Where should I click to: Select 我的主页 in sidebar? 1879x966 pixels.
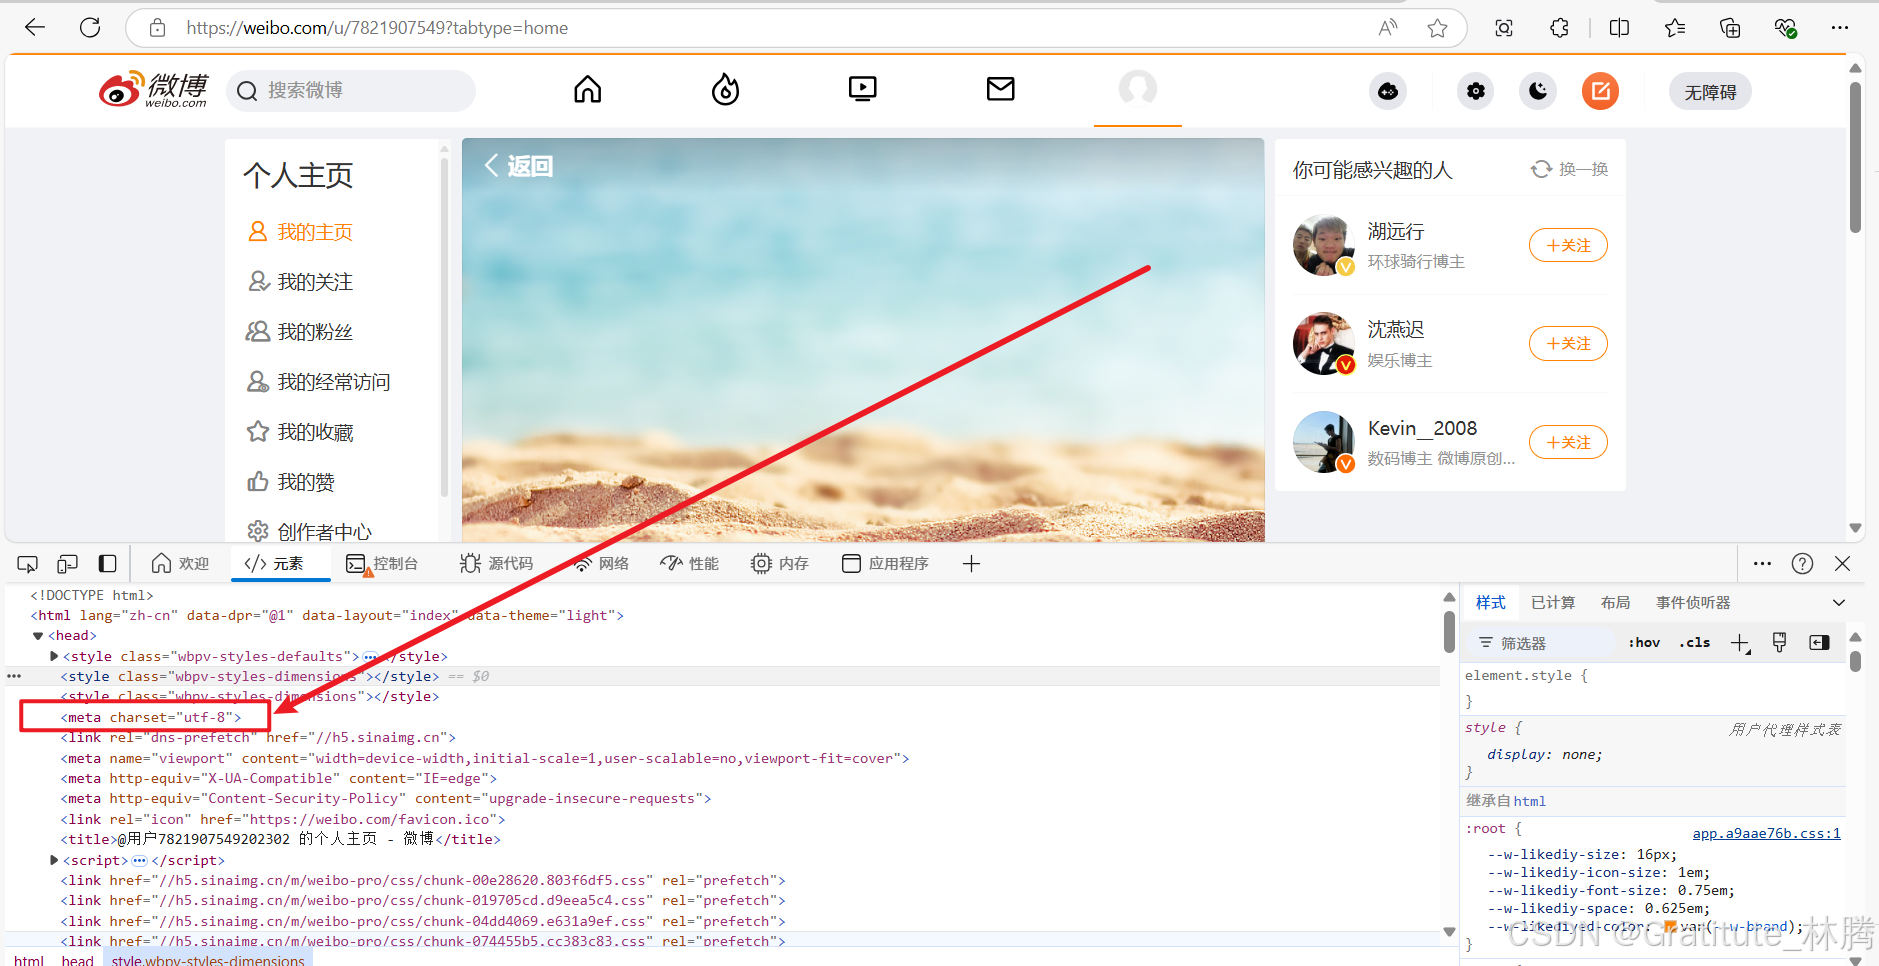tap(300, 232)
